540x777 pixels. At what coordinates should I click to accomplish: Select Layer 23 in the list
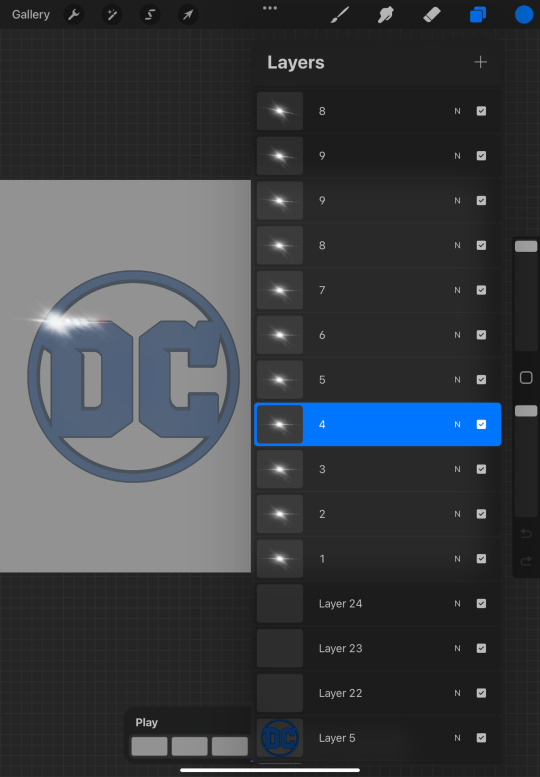coord(378,648)
